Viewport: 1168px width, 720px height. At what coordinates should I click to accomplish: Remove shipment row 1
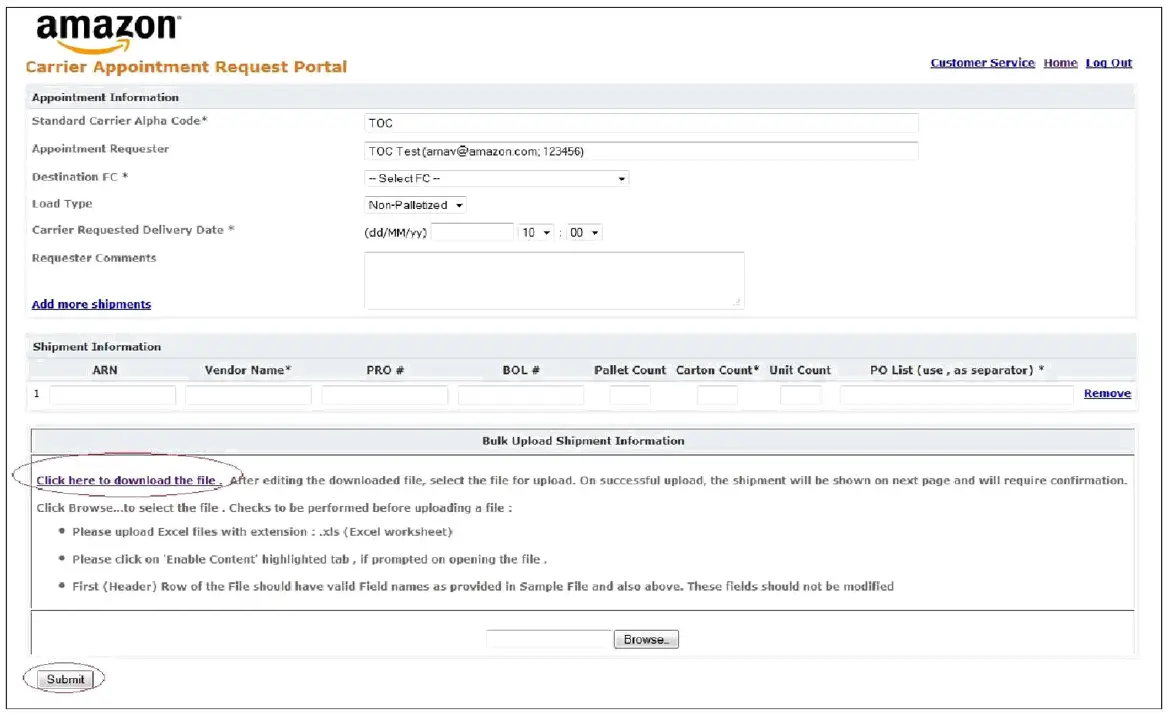click(1106, 393)
